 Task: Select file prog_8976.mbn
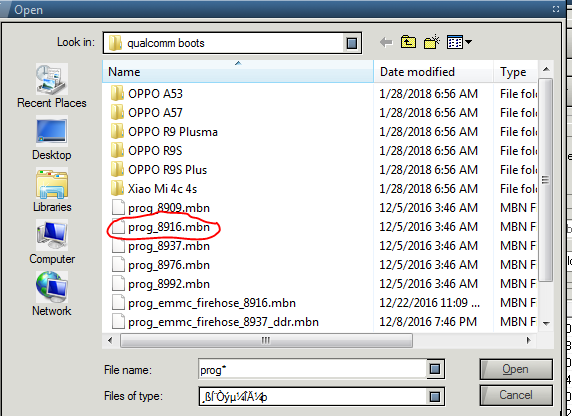(161, 265)
